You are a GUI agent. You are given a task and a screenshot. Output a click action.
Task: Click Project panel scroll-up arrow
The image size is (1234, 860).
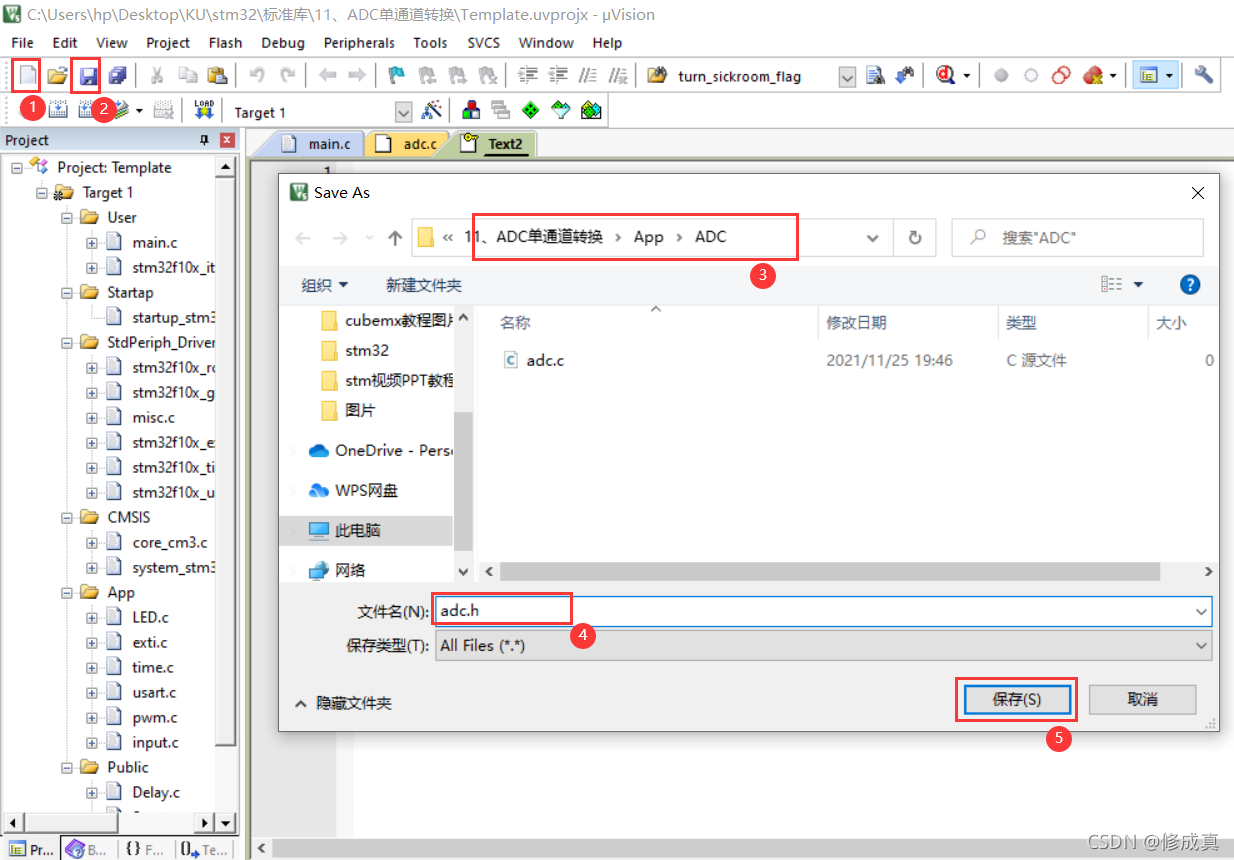point(226,167)
